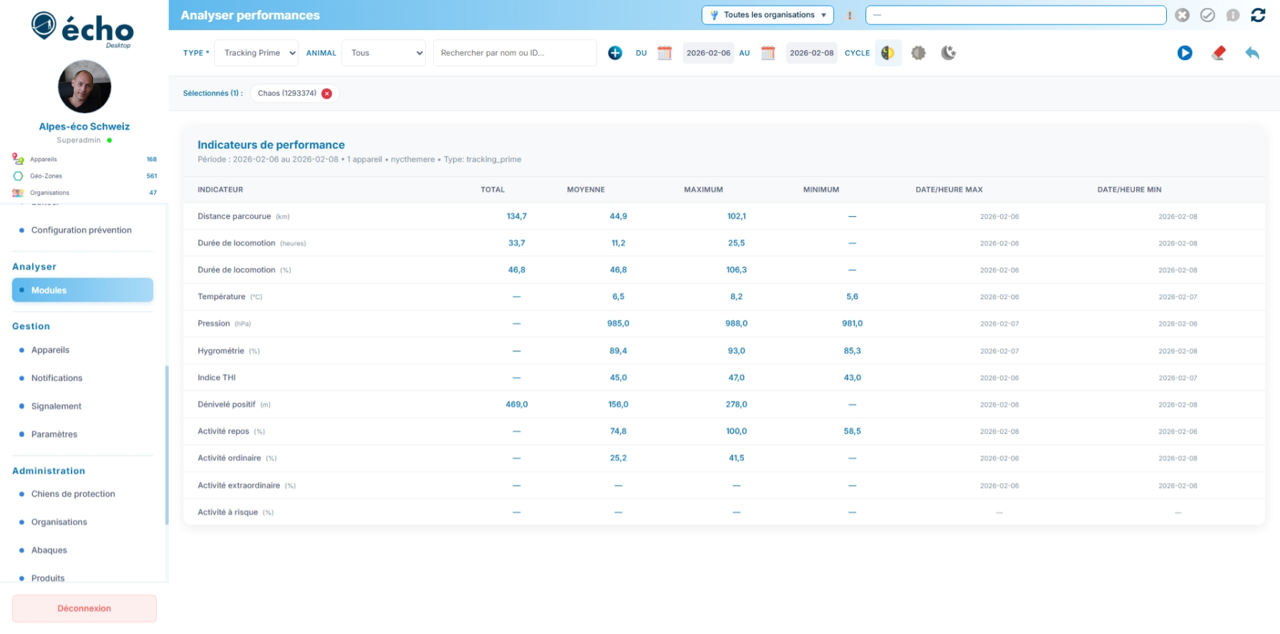Refresh data with the sync arrows icon

coord(1258,15)
